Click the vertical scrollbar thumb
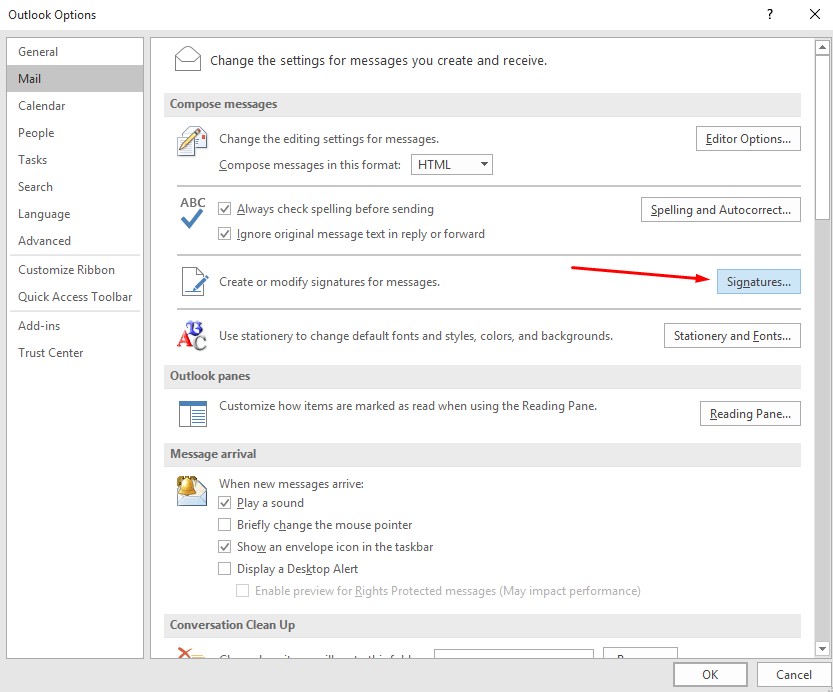 822,137
